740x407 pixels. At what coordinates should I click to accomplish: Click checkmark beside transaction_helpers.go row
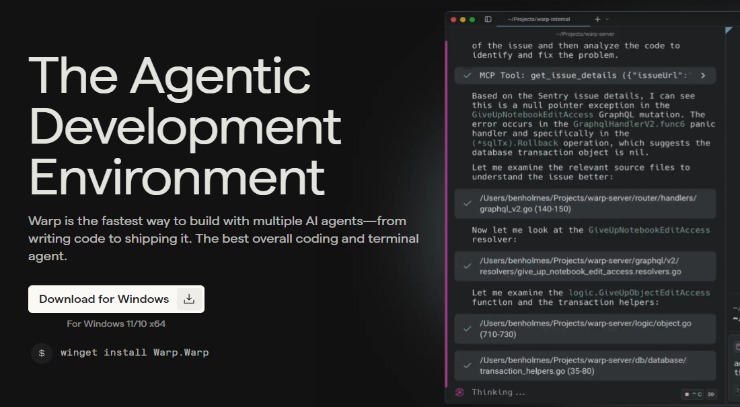click(467, 365)
